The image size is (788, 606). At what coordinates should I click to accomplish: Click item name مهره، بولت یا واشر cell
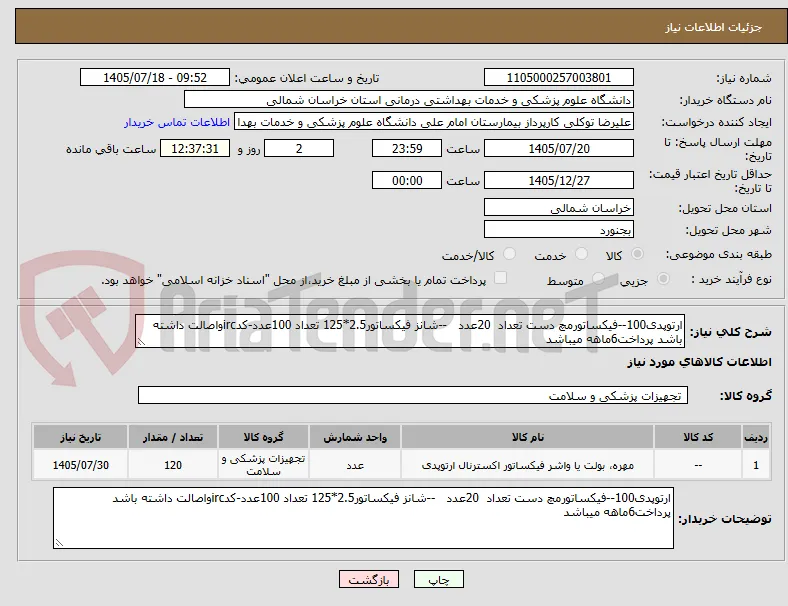coord(527,465)
